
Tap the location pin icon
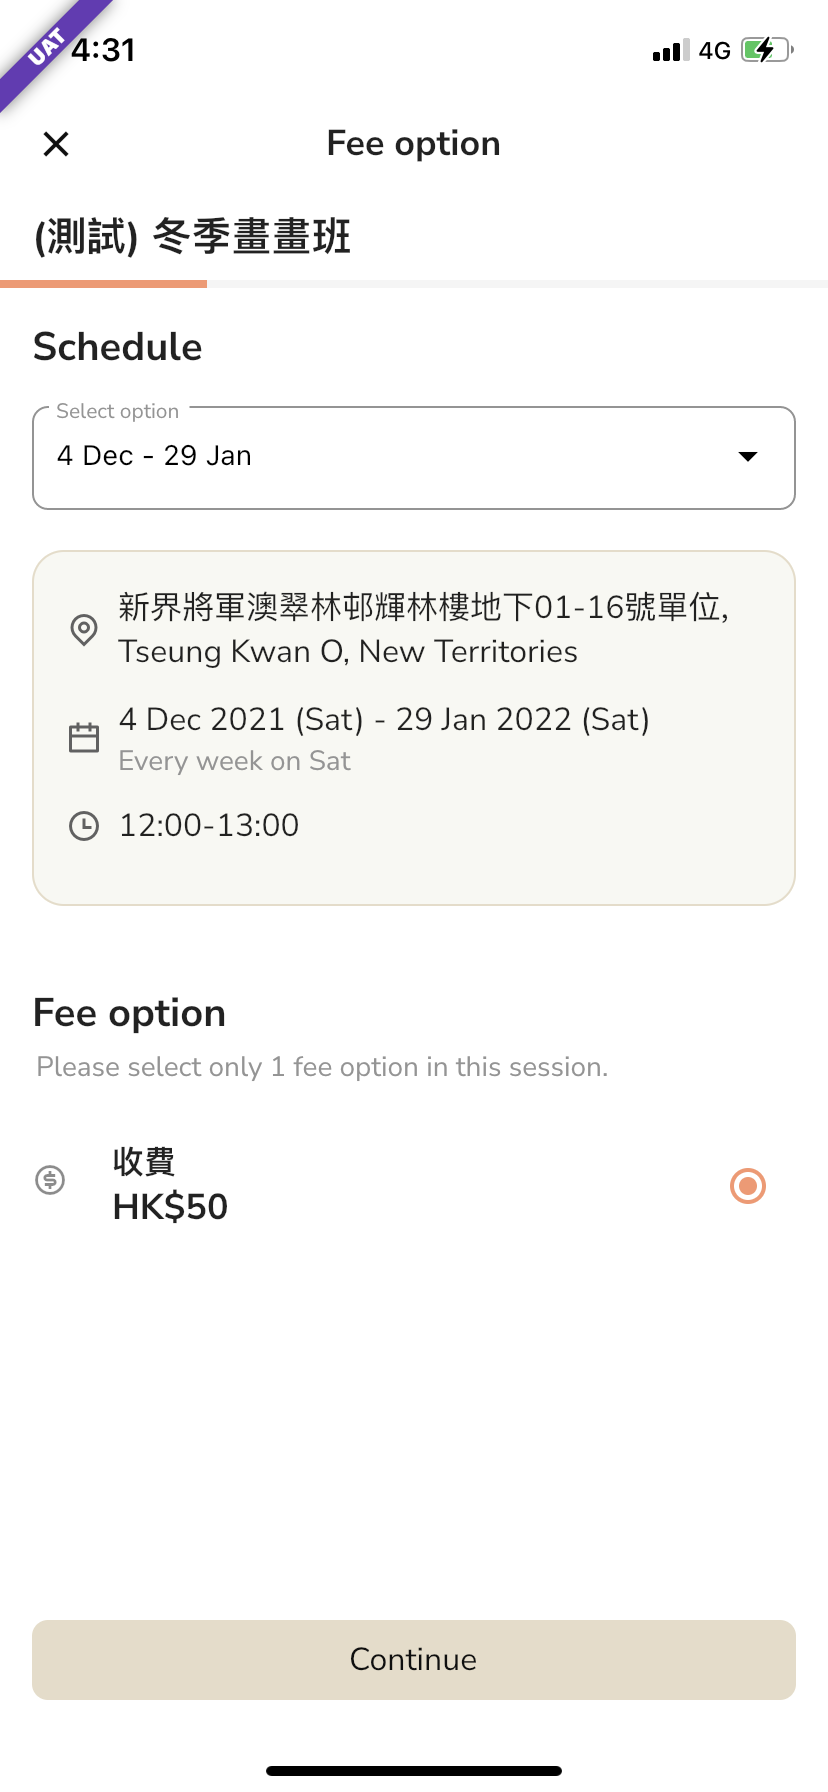(x=84, y=630)
